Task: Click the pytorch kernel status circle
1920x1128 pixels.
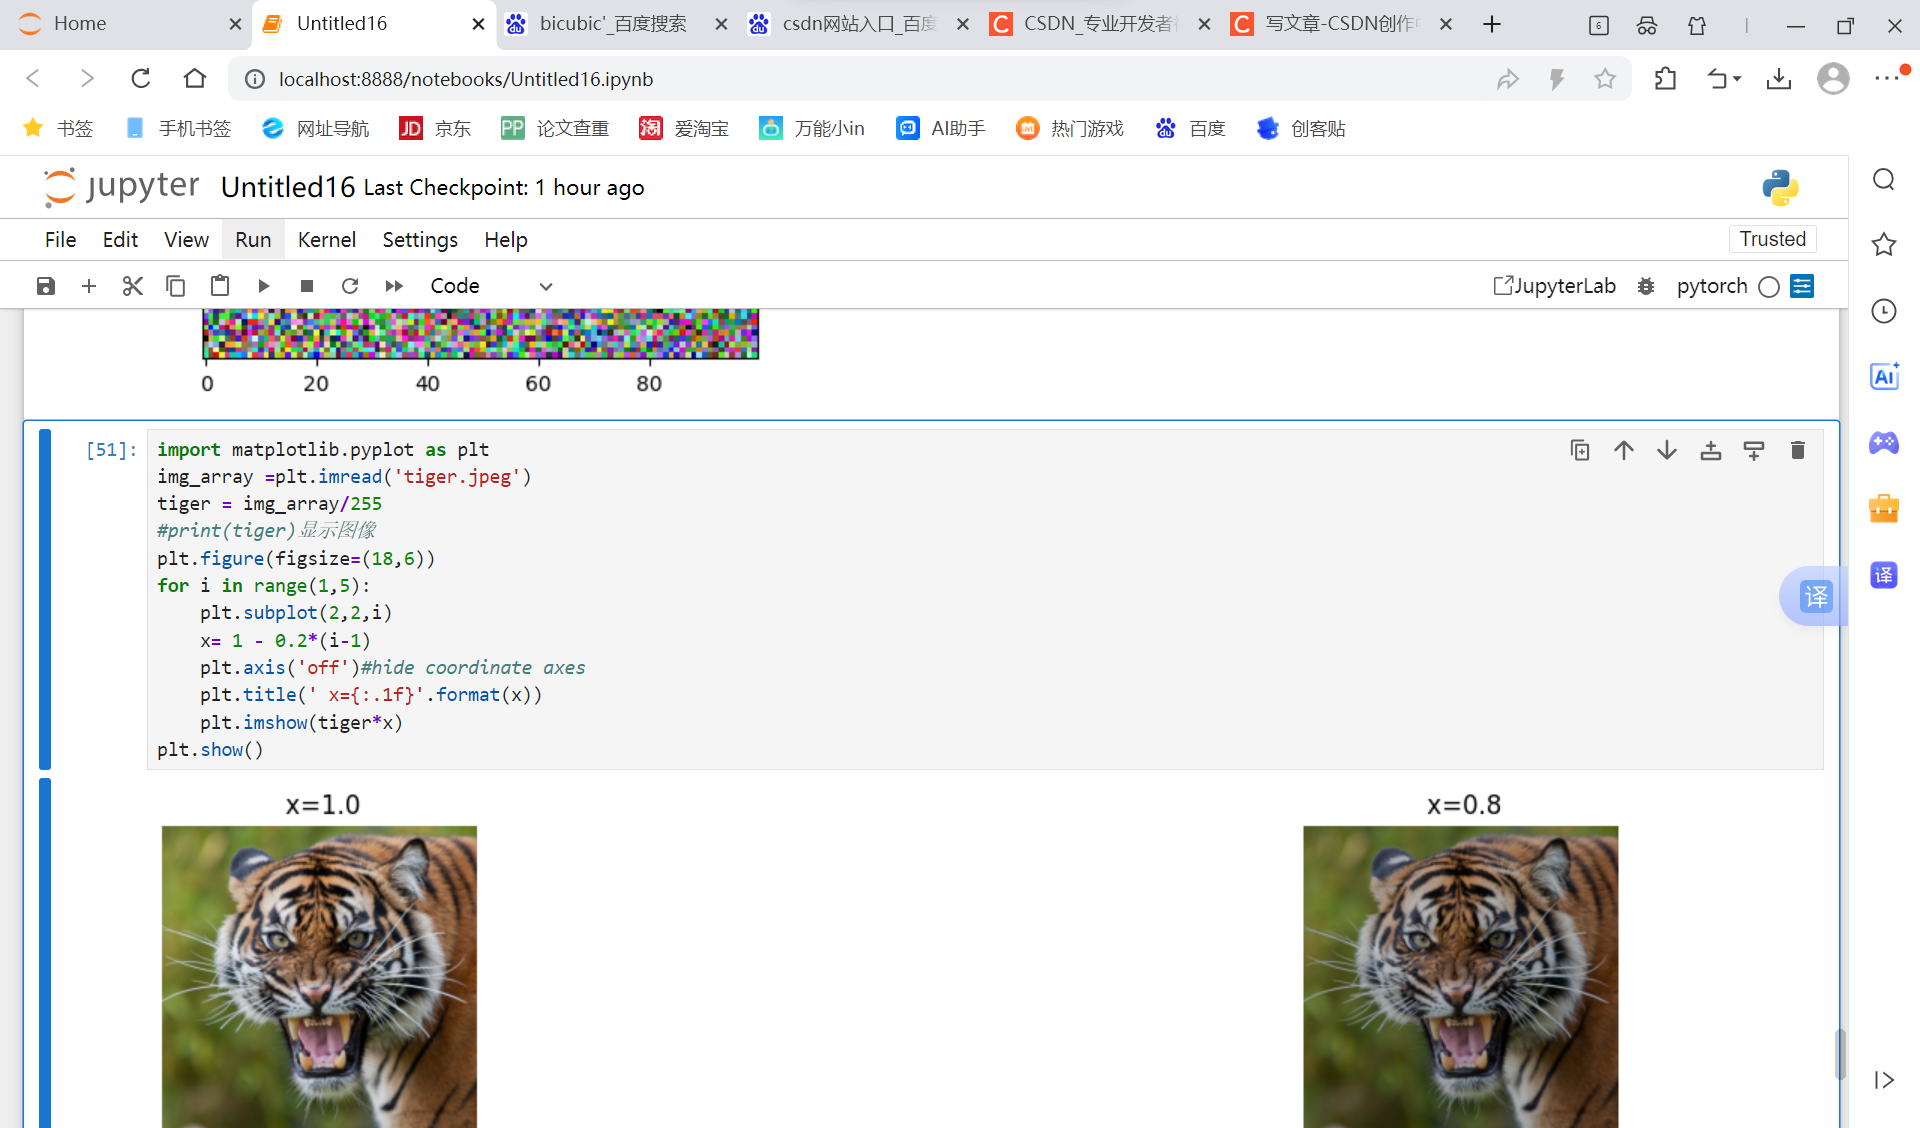Action: (1768, 287)
